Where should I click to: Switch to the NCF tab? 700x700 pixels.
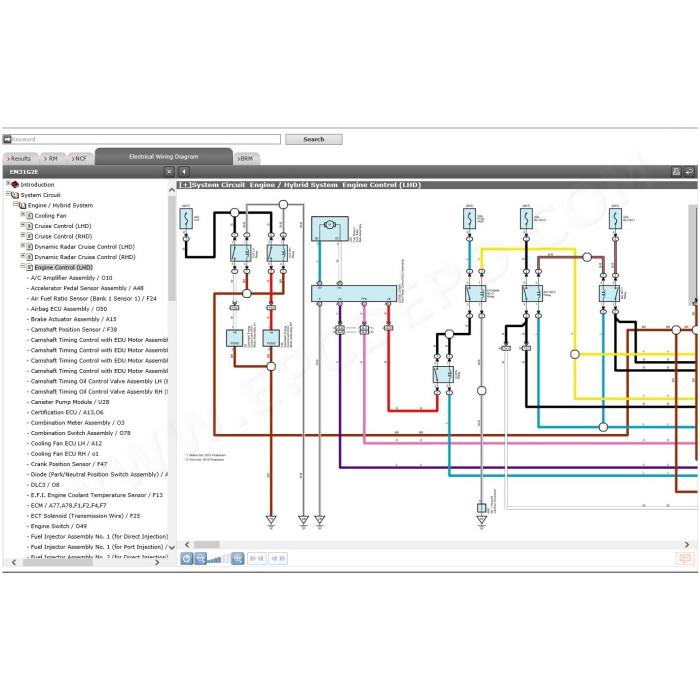pyautogui.click(x=79, y=158)
